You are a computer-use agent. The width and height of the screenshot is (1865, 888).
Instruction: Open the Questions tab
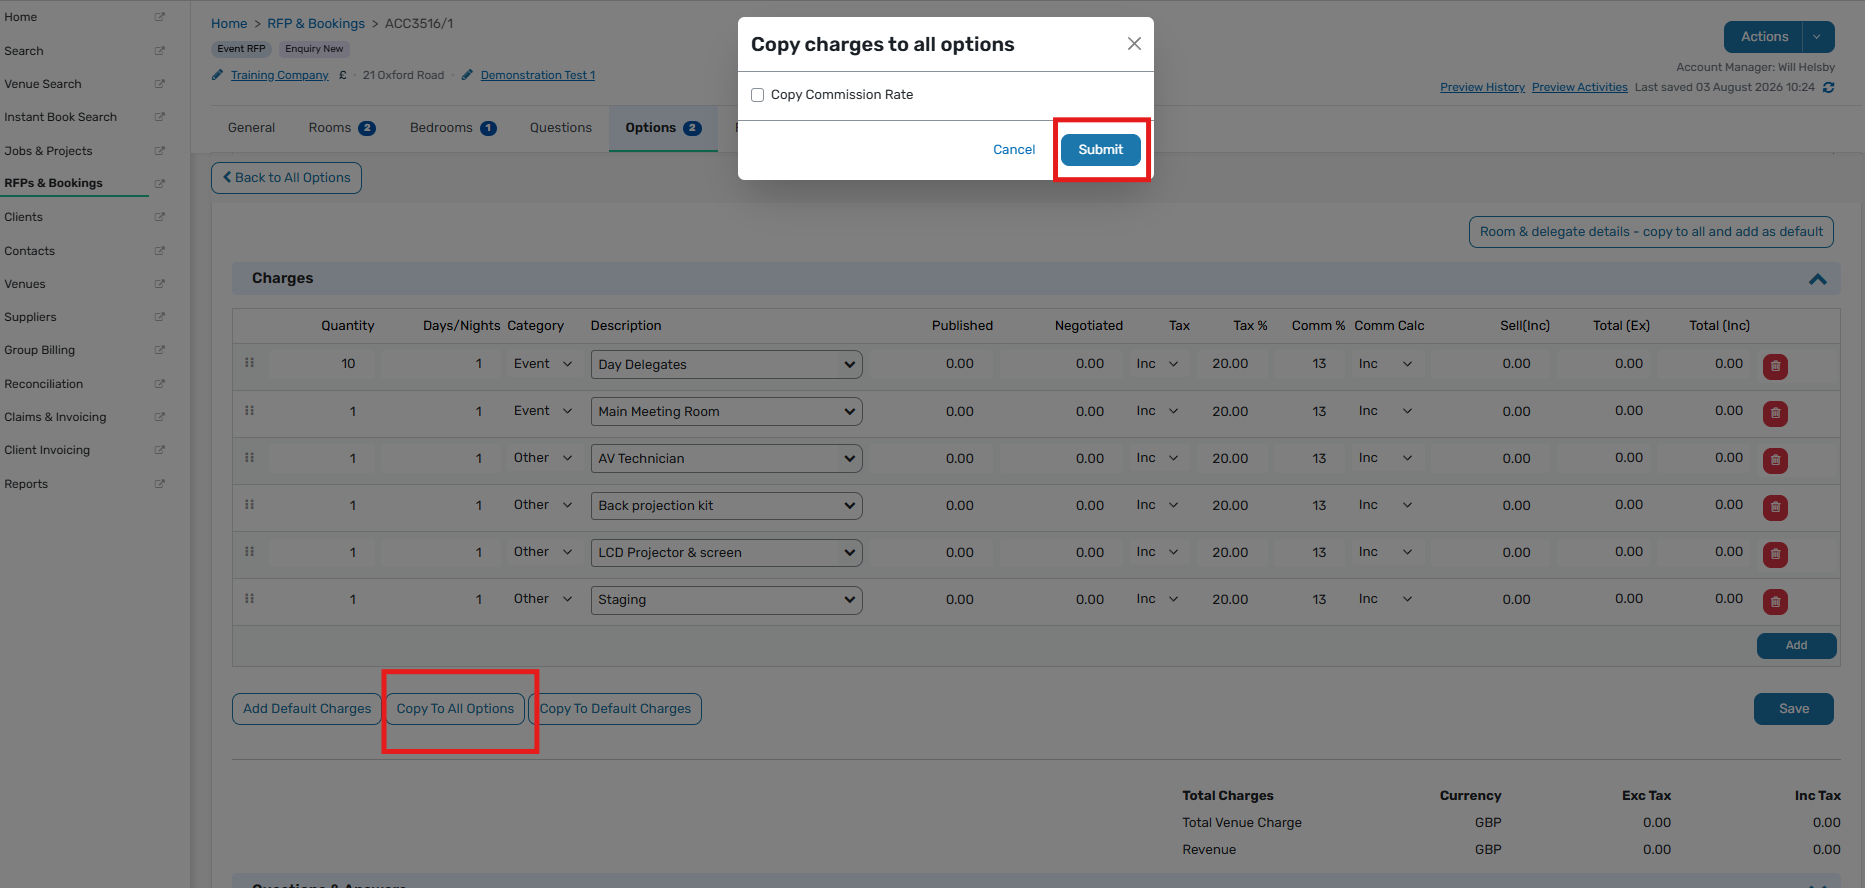coord(561,128)
